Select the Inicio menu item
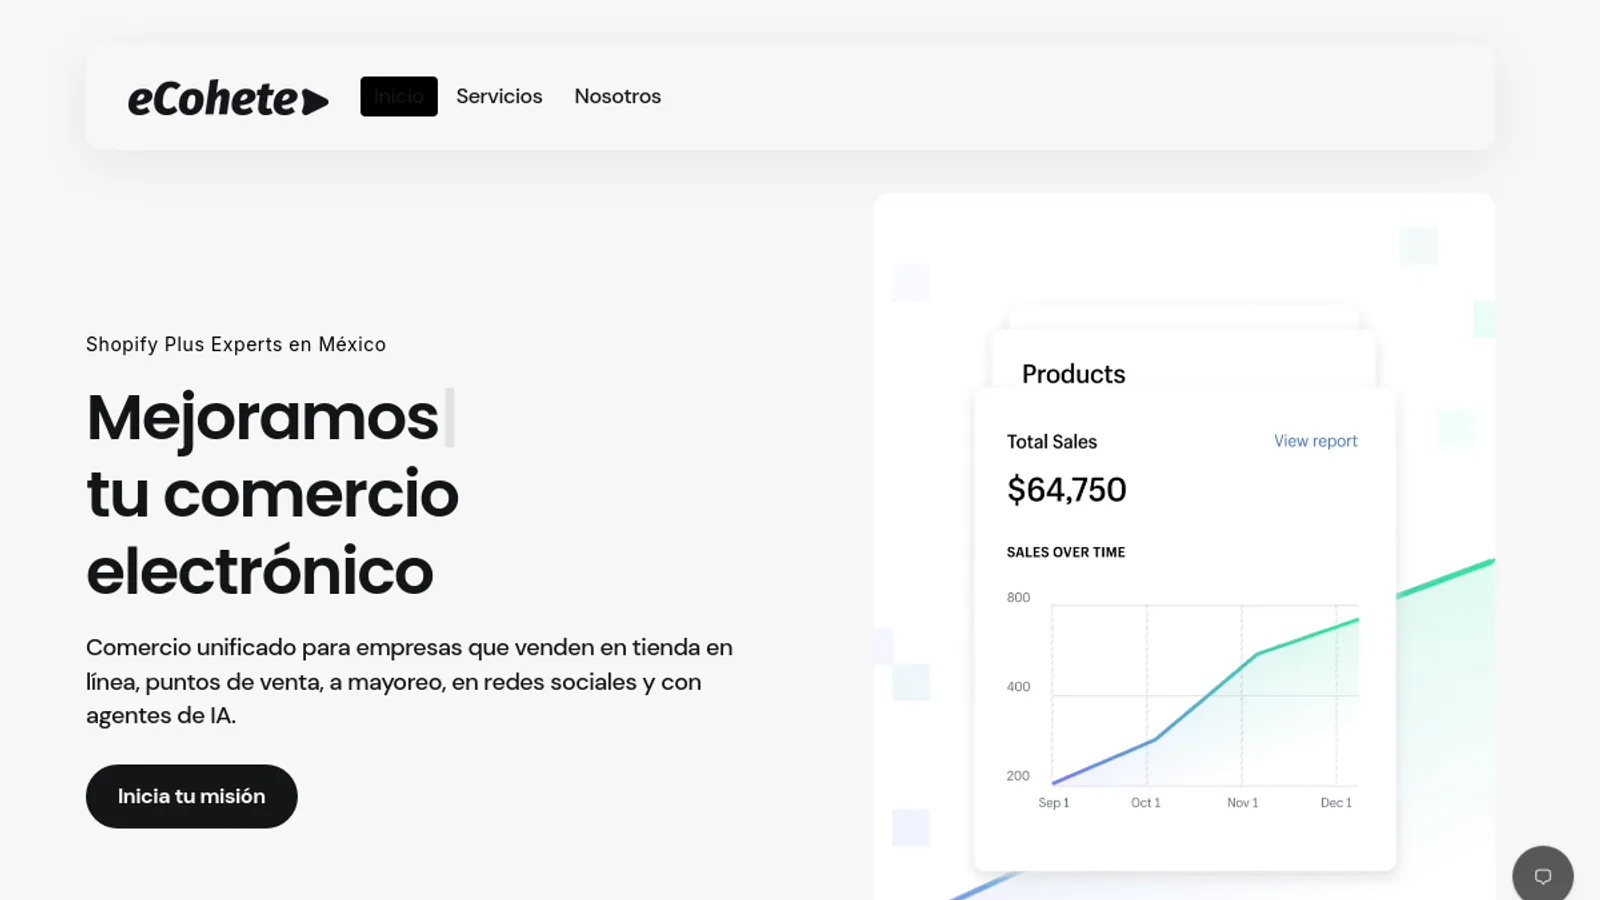The height and width of the screenshot is (900, 1600). pos(399,96)
